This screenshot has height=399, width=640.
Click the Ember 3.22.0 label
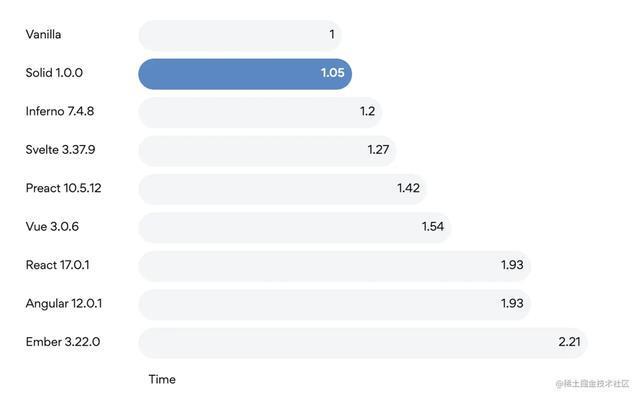click(x=62, y=342)
